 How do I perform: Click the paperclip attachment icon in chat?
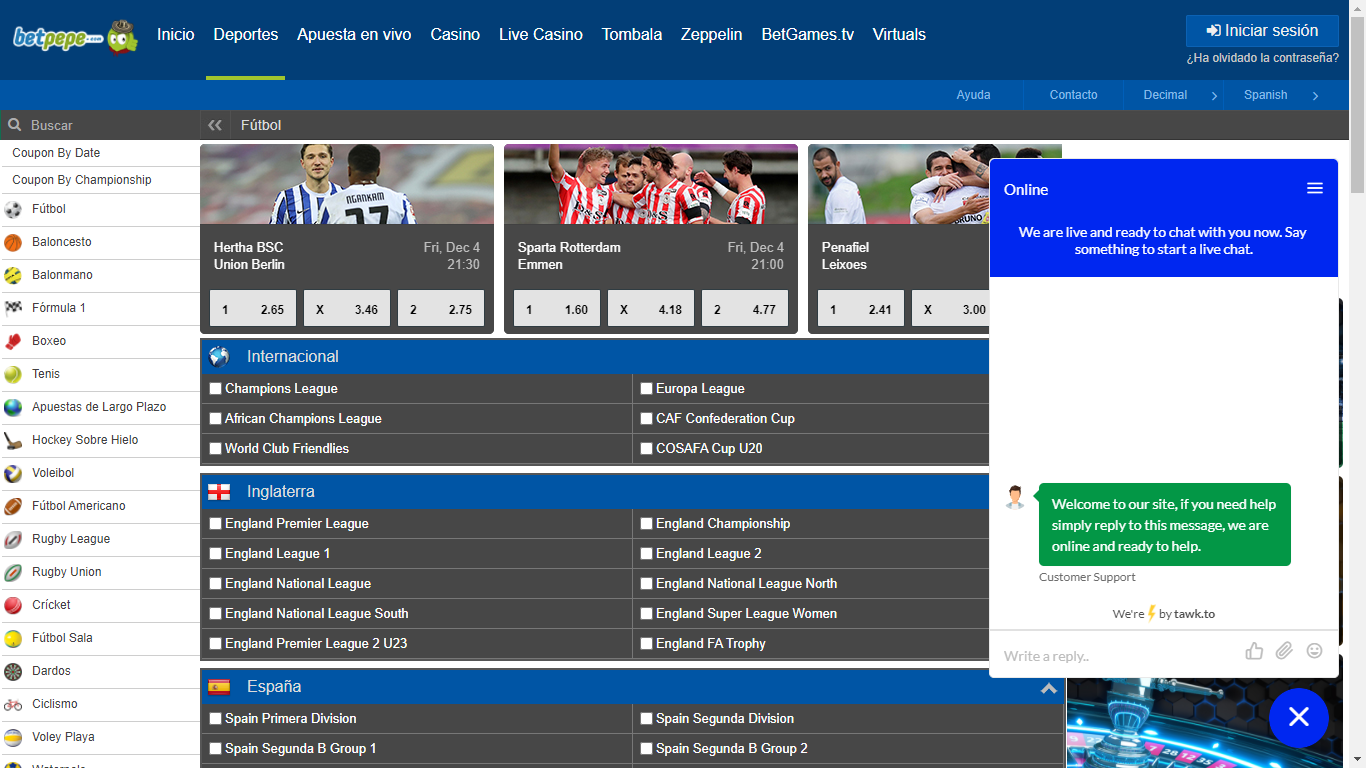click(x=1284, y=651)
